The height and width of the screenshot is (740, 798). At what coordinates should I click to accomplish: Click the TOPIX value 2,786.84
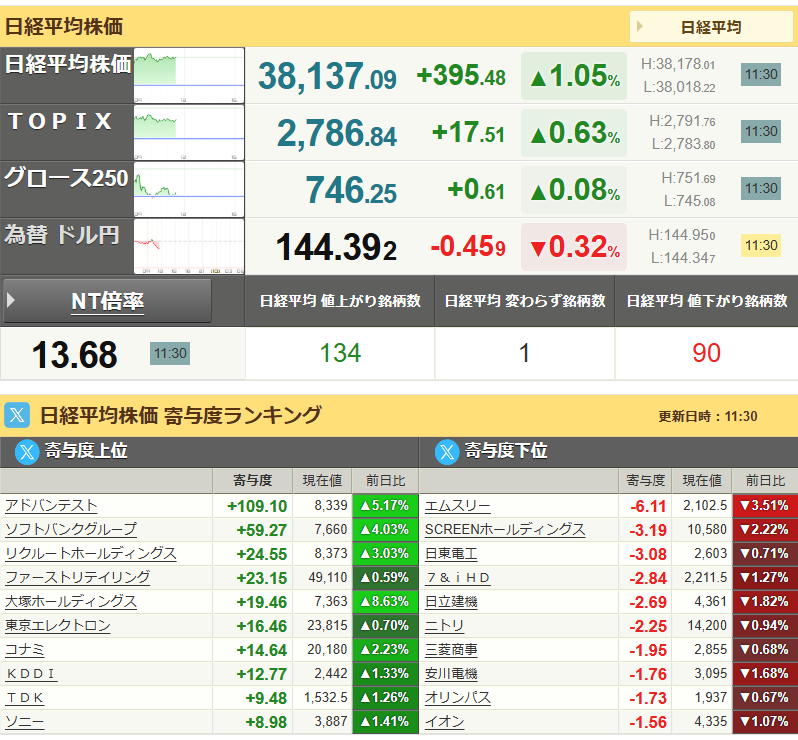[336, 133]
